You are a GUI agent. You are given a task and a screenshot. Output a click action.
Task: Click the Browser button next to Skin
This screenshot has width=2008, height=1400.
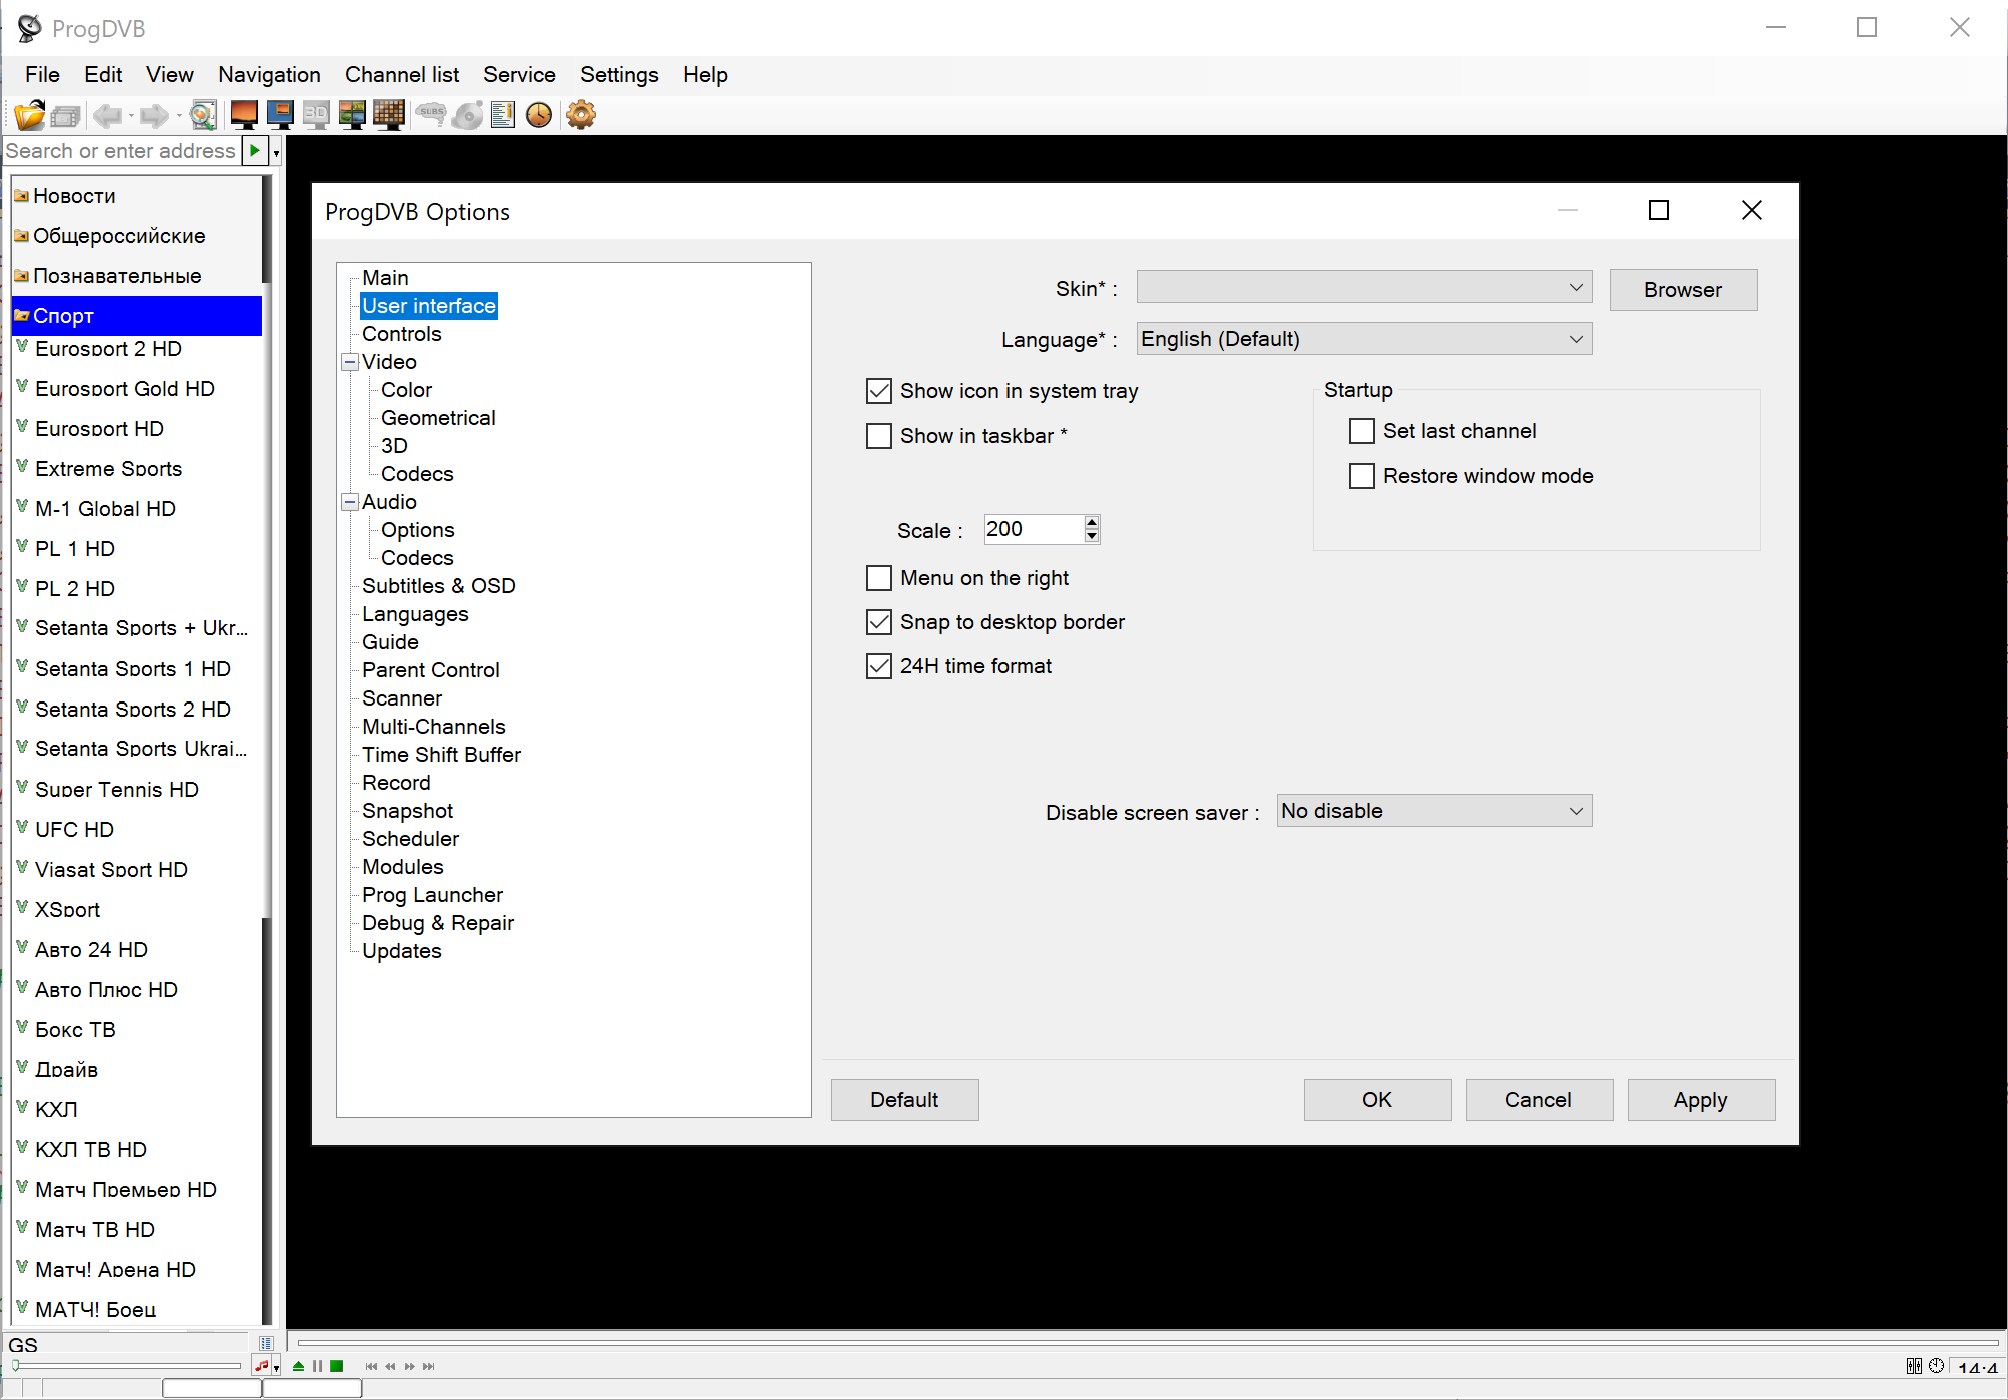pyautogui.click(x=1682, y=290)
